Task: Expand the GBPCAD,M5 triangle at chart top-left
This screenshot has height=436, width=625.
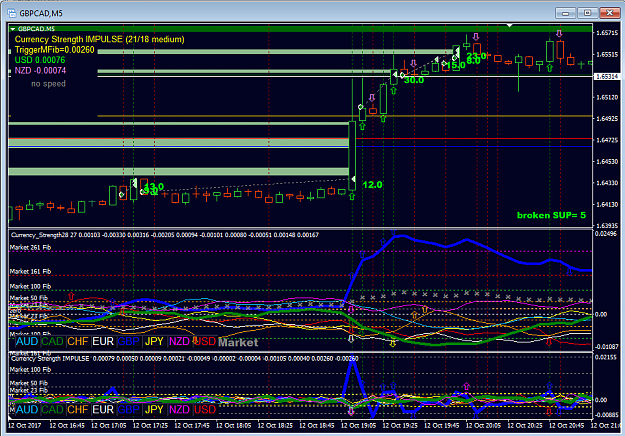Action: 13,29
